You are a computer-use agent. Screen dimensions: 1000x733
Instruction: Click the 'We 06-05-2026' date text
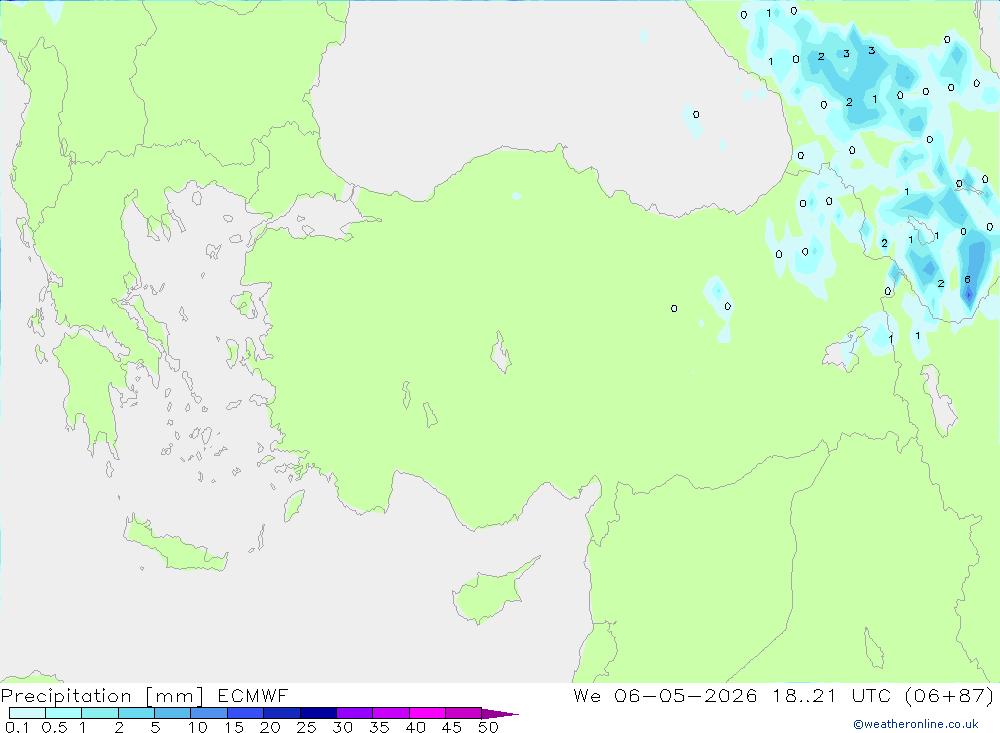[665, 695]
